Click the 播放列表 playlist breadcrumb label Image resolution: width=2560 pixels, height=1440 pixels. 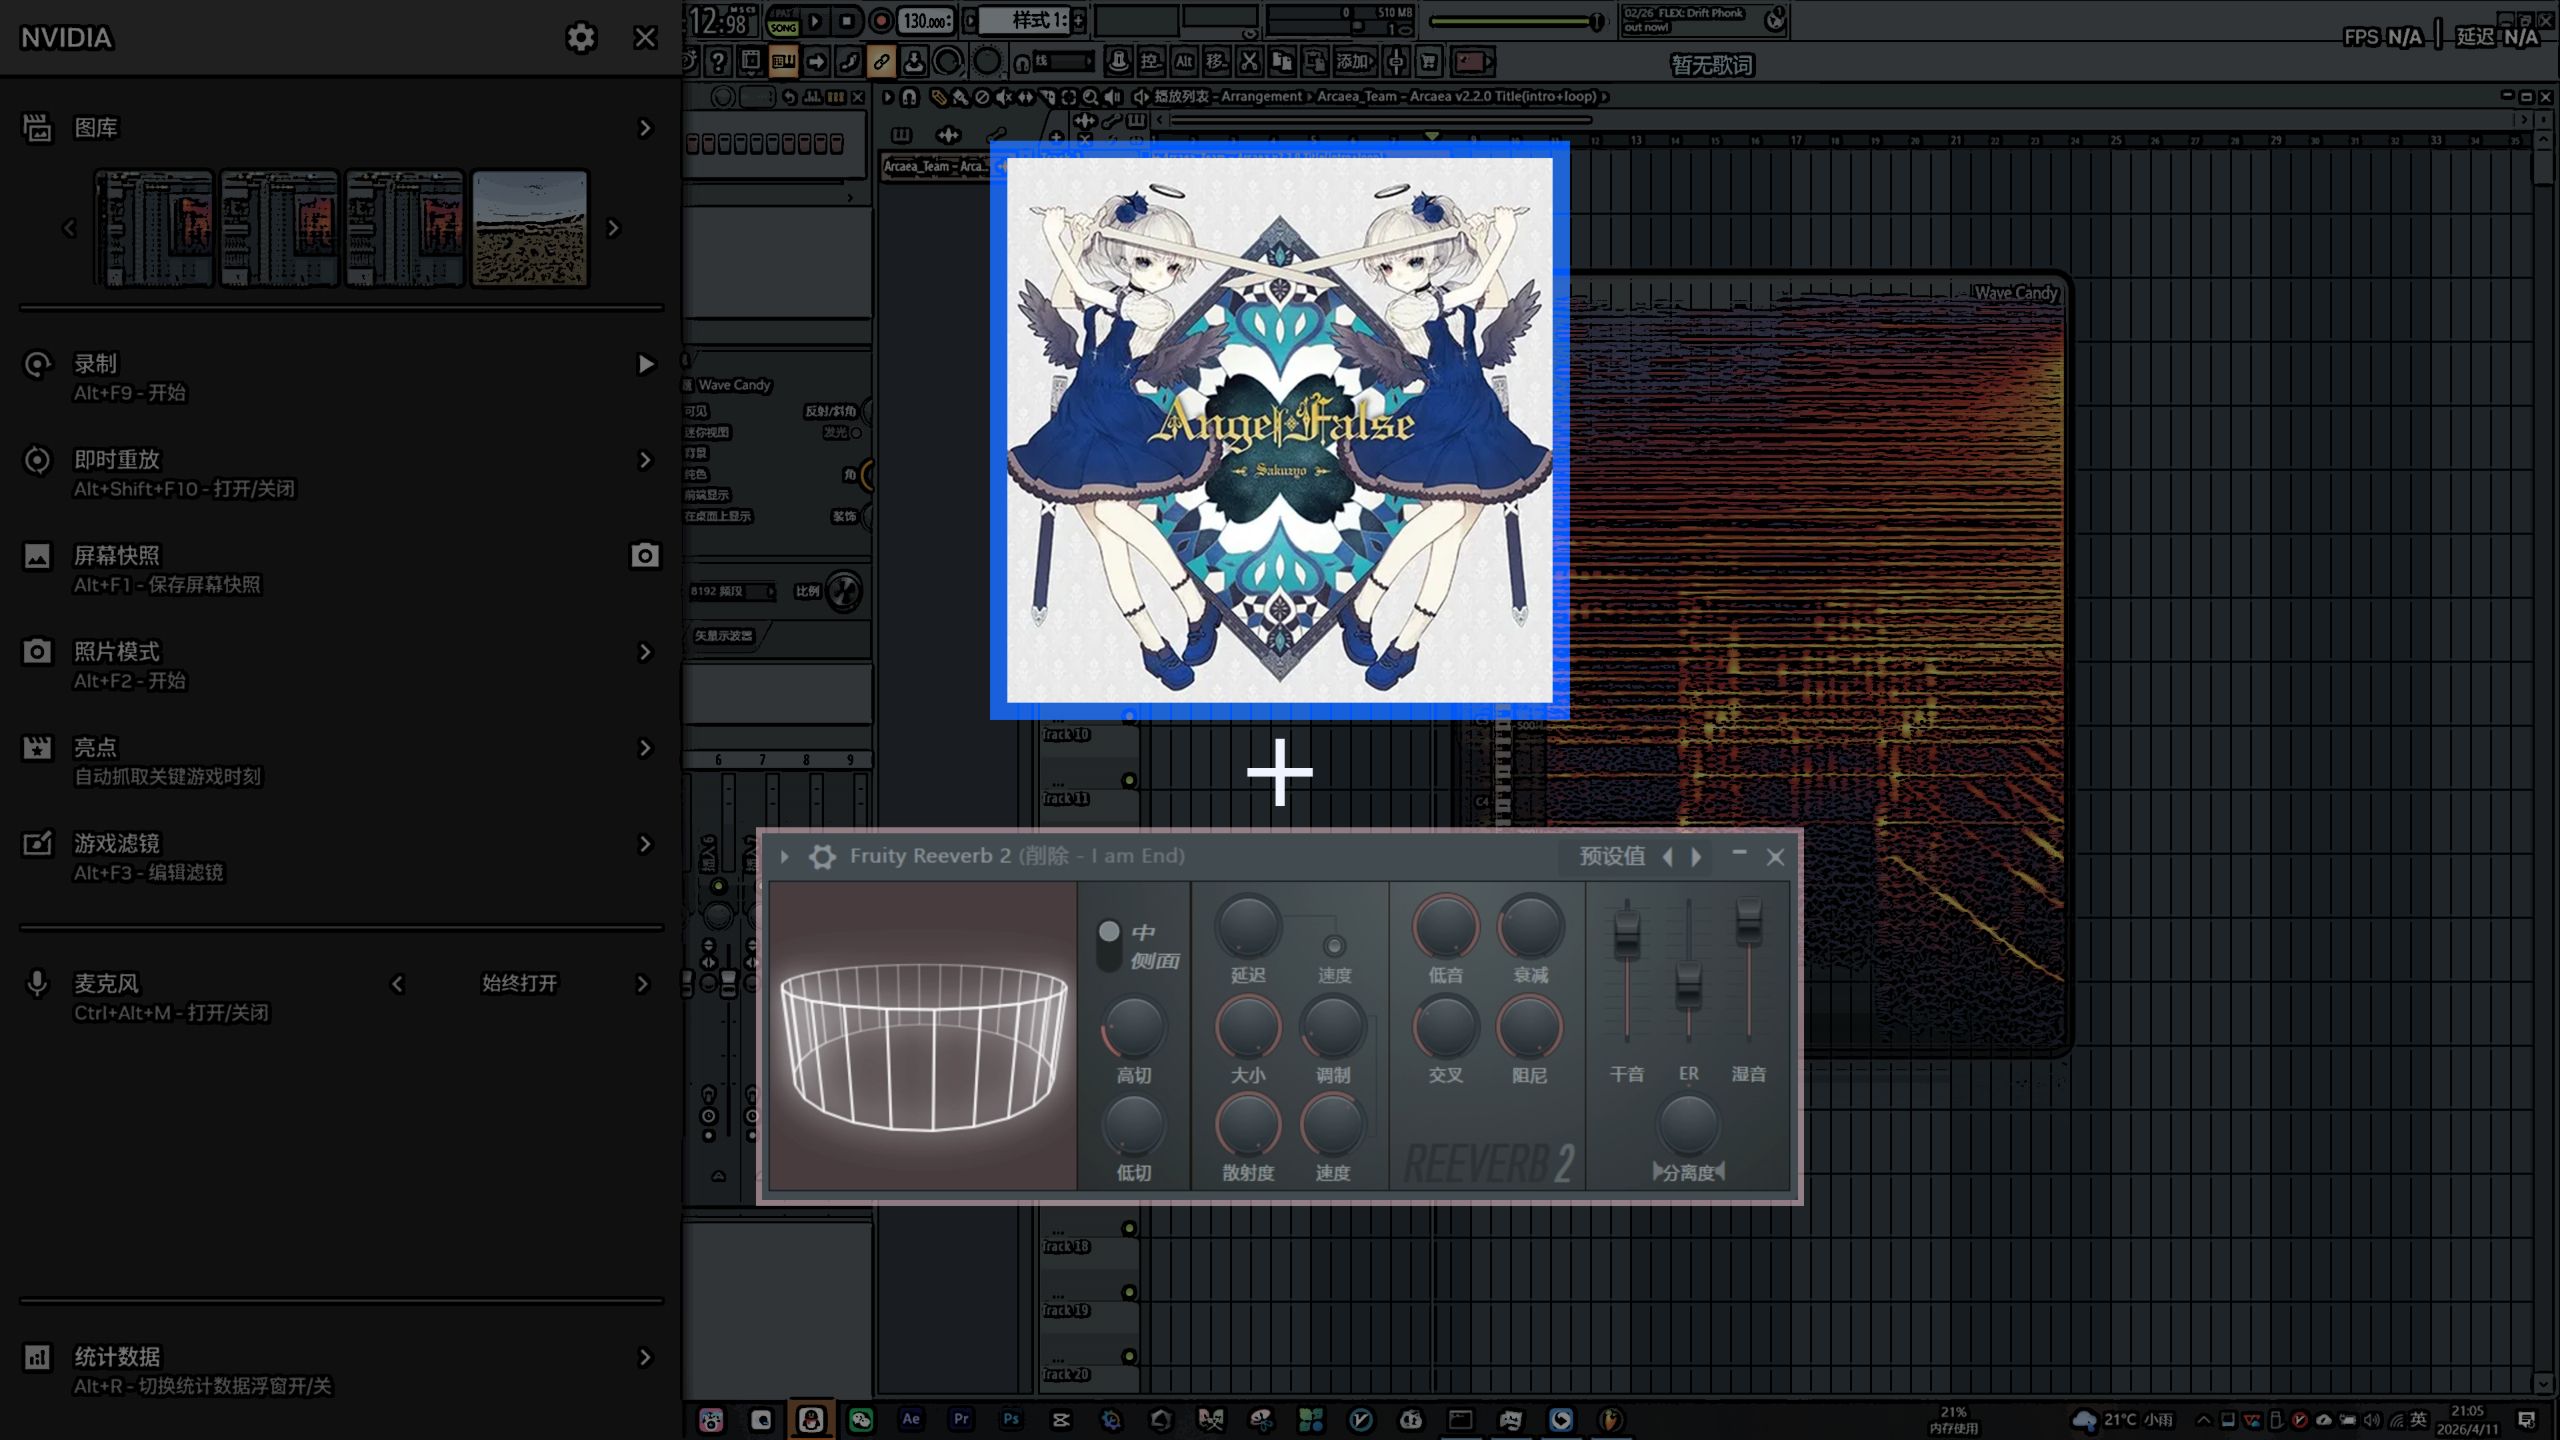click(x=1182, y=97)
